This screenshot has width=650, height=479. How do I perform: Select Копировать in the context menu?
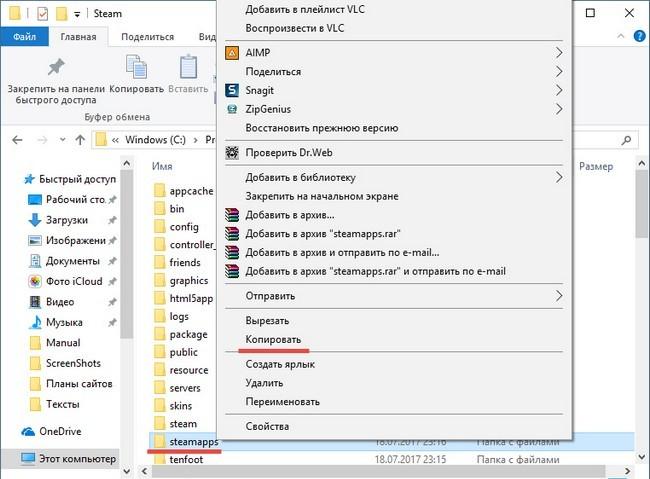tap(273, 339)
